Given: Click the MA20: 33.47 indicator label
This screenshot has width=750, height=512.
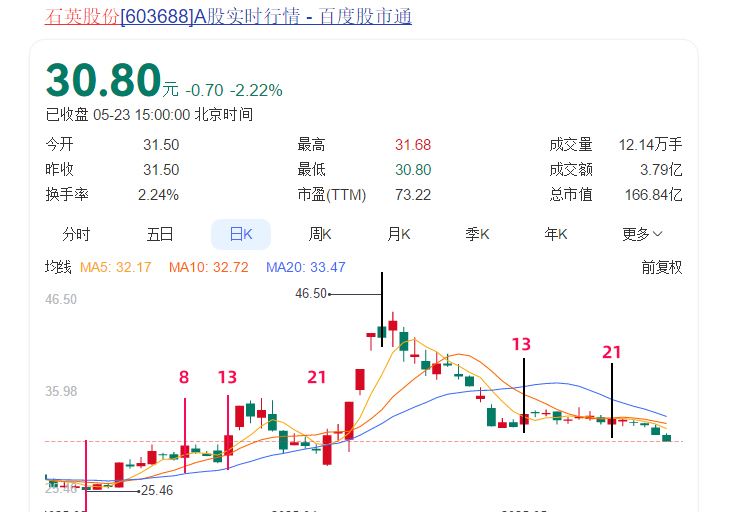Looking at the screenshot, I should click(x=306, y=267).
